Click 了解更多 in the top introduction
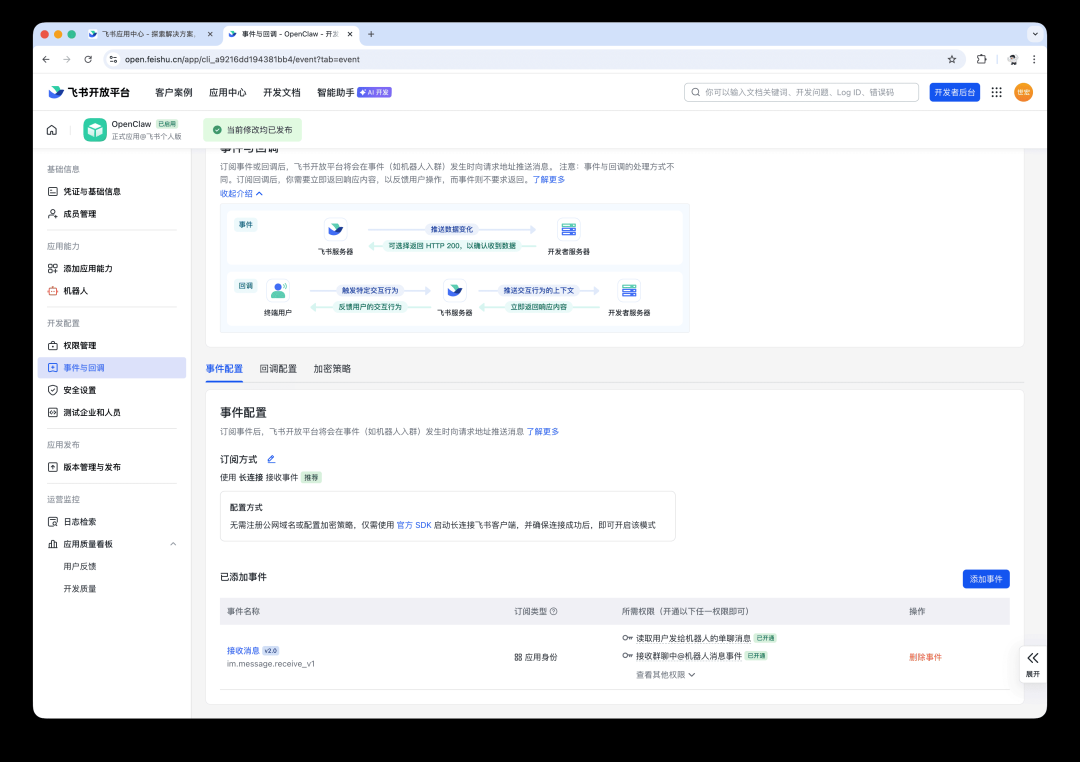Image resolution: width=1080 pixels, height=762 pixels. (549, 179)
